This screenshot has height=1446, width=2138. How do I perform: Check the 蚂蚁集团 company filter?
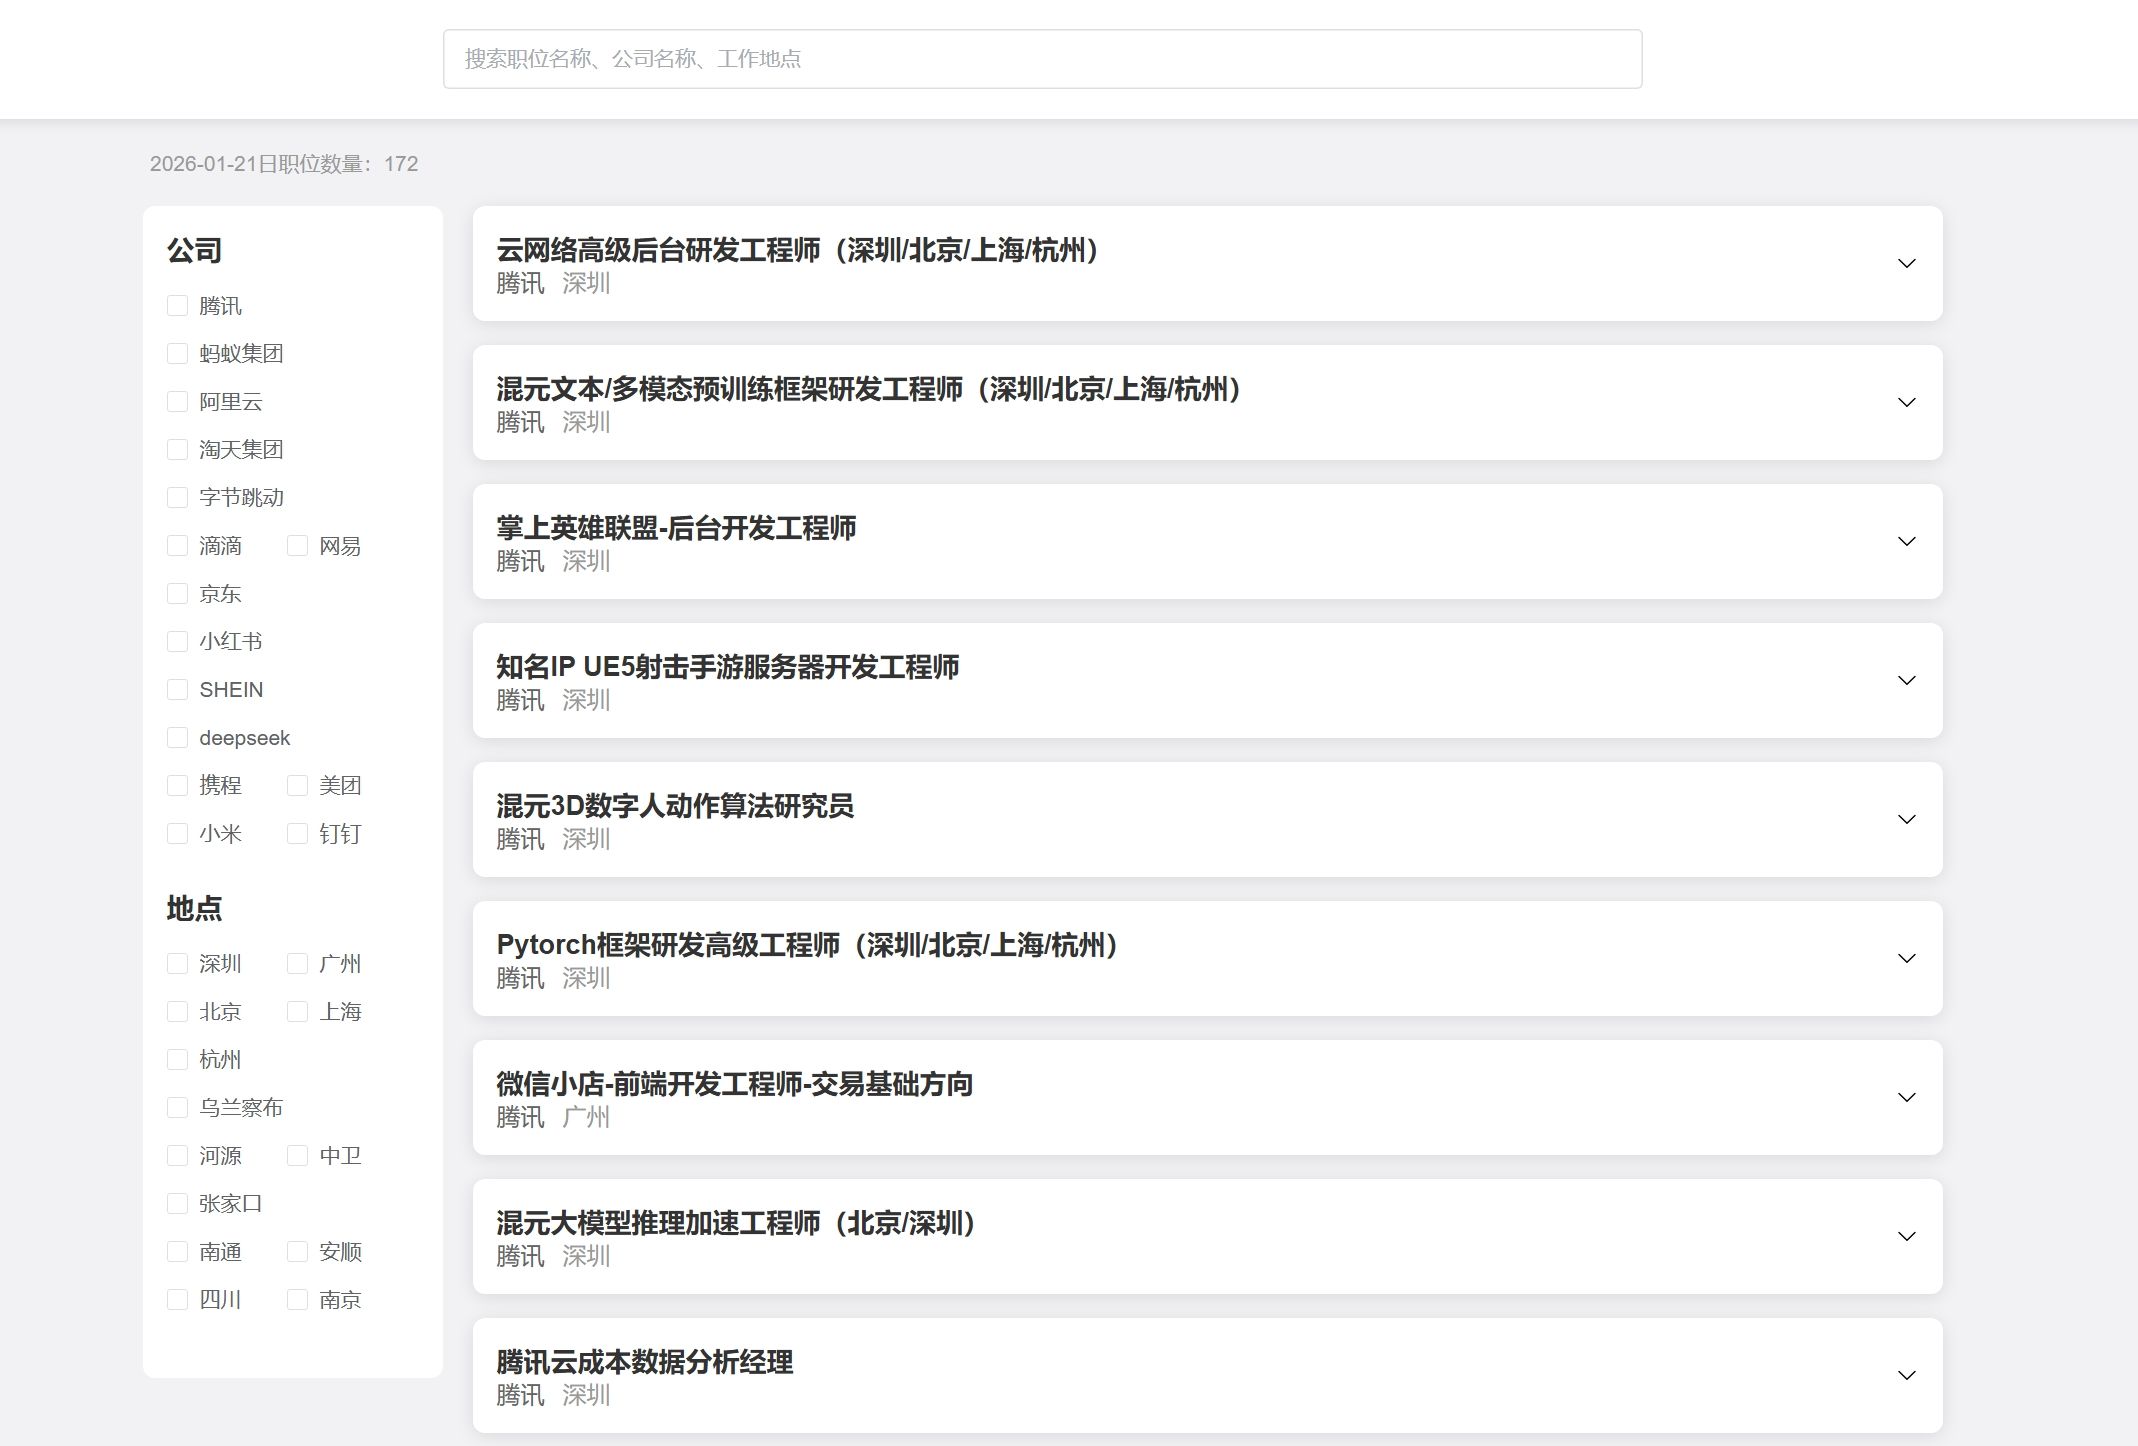(x=178, y=354)
